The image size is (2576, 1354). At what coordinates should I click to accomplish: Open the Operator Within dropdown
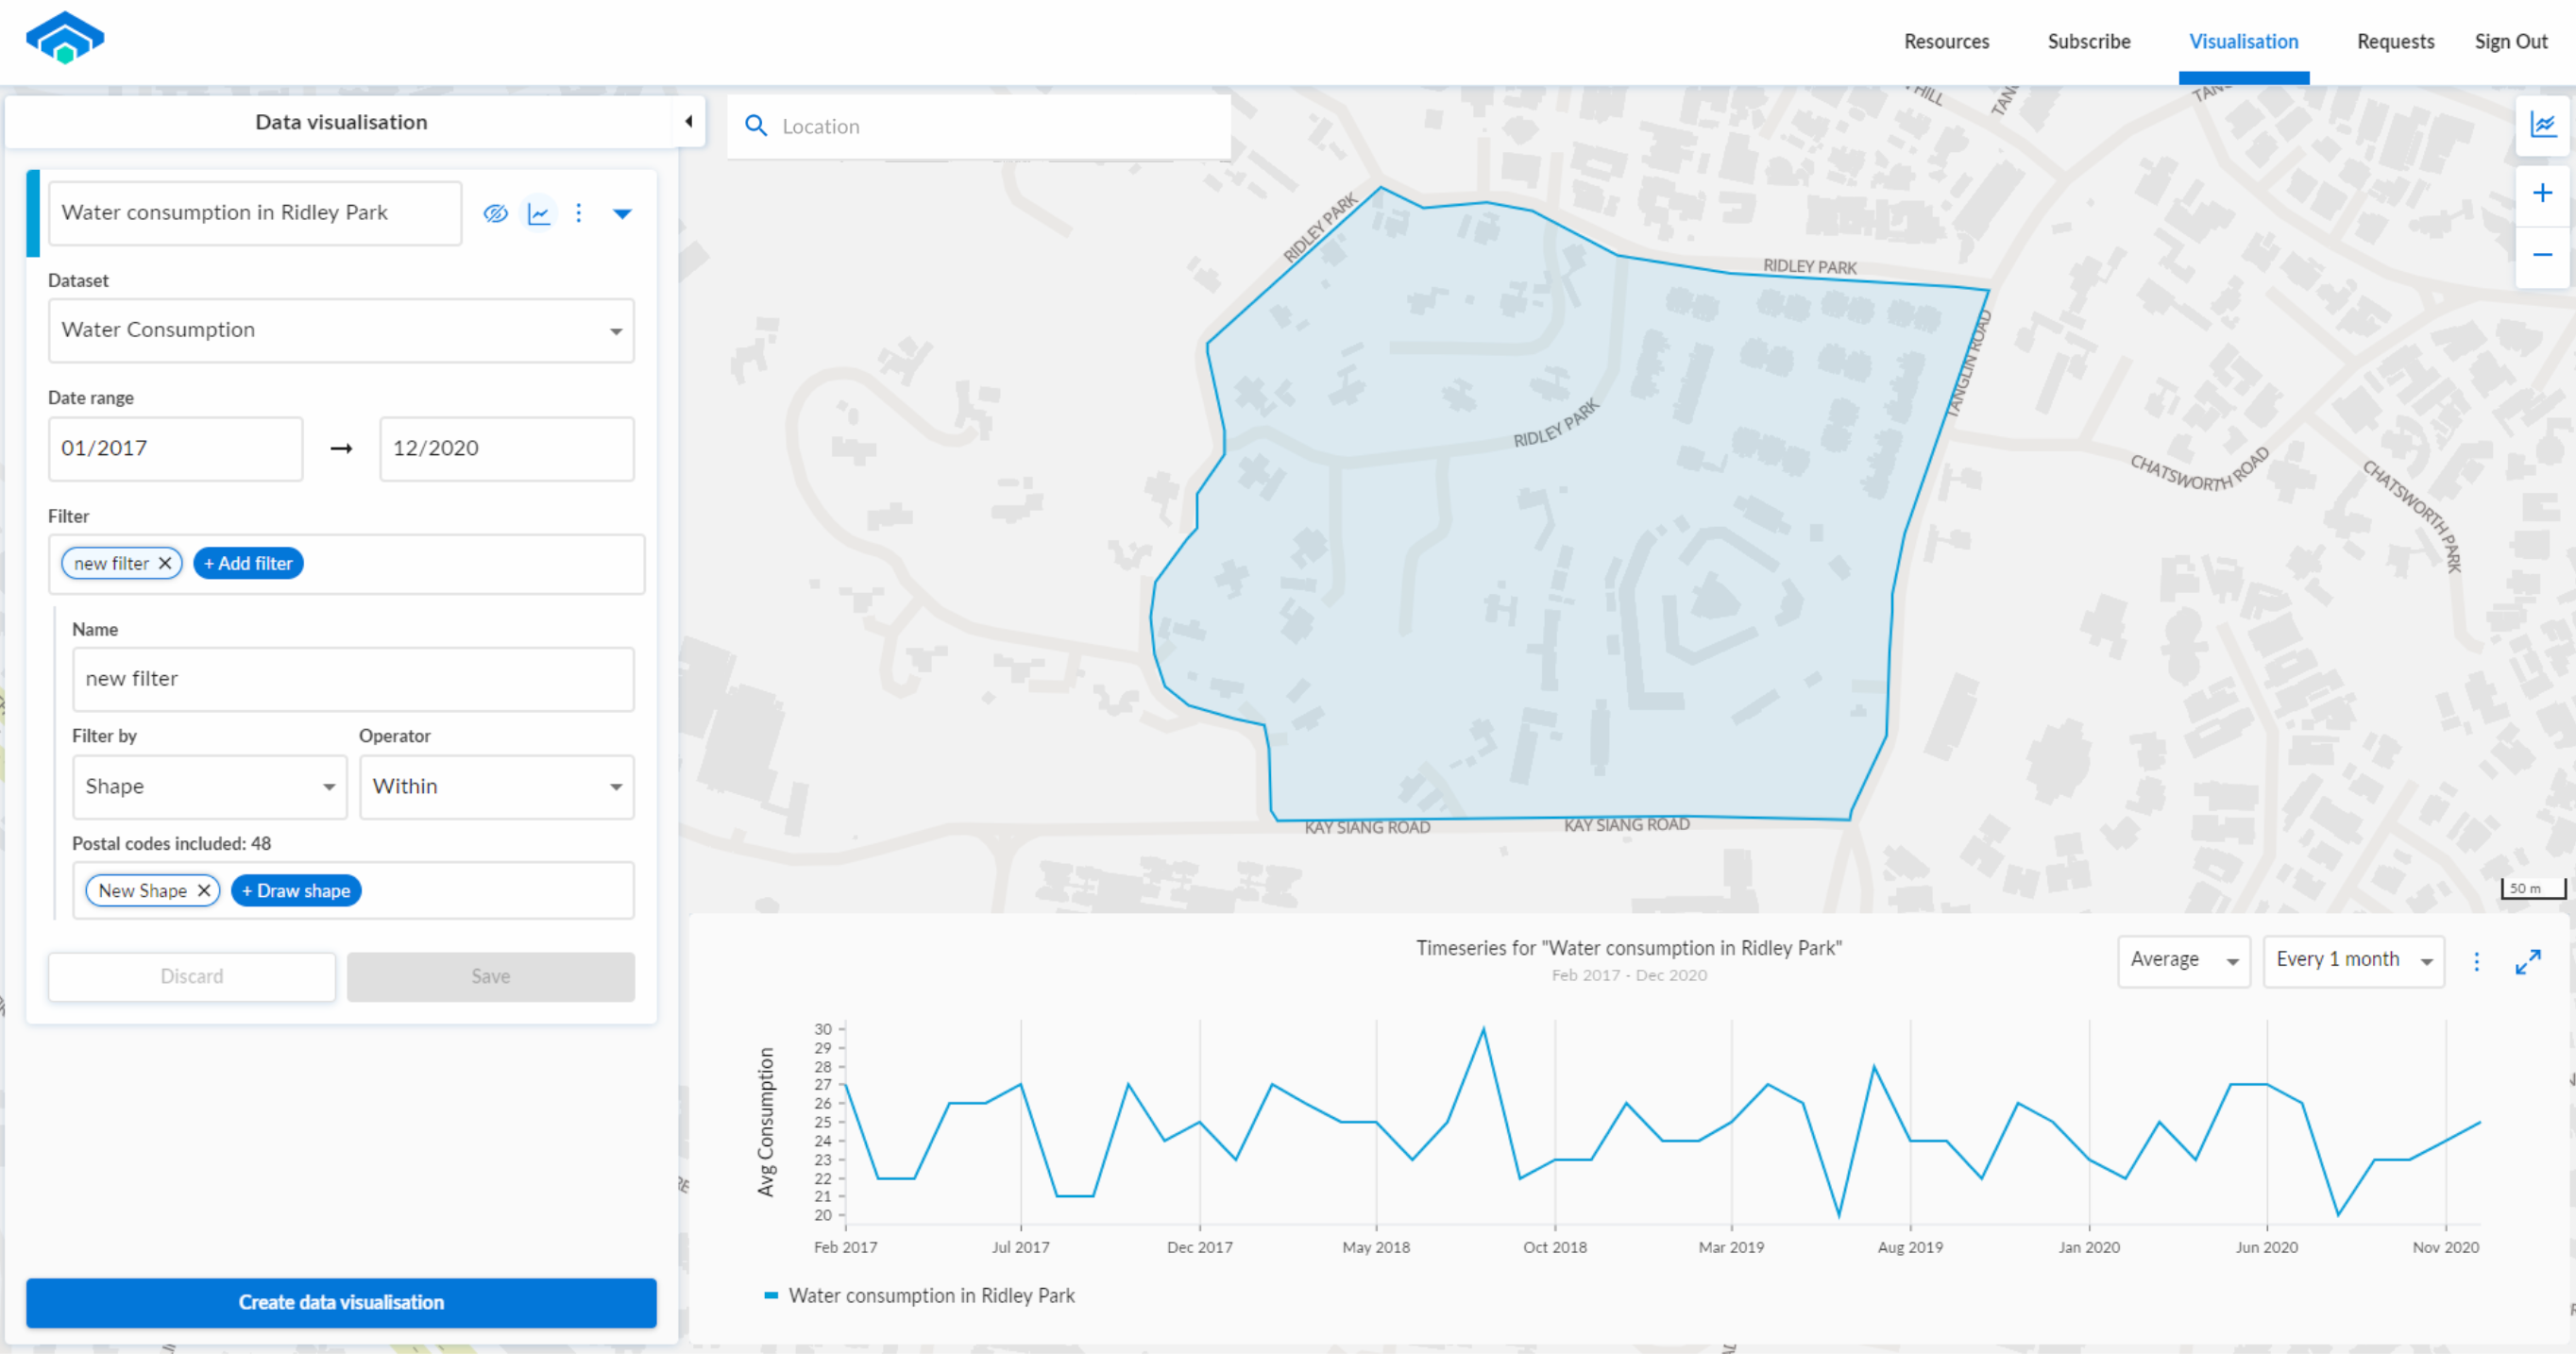pyautogui.click(x=497, y=787)
